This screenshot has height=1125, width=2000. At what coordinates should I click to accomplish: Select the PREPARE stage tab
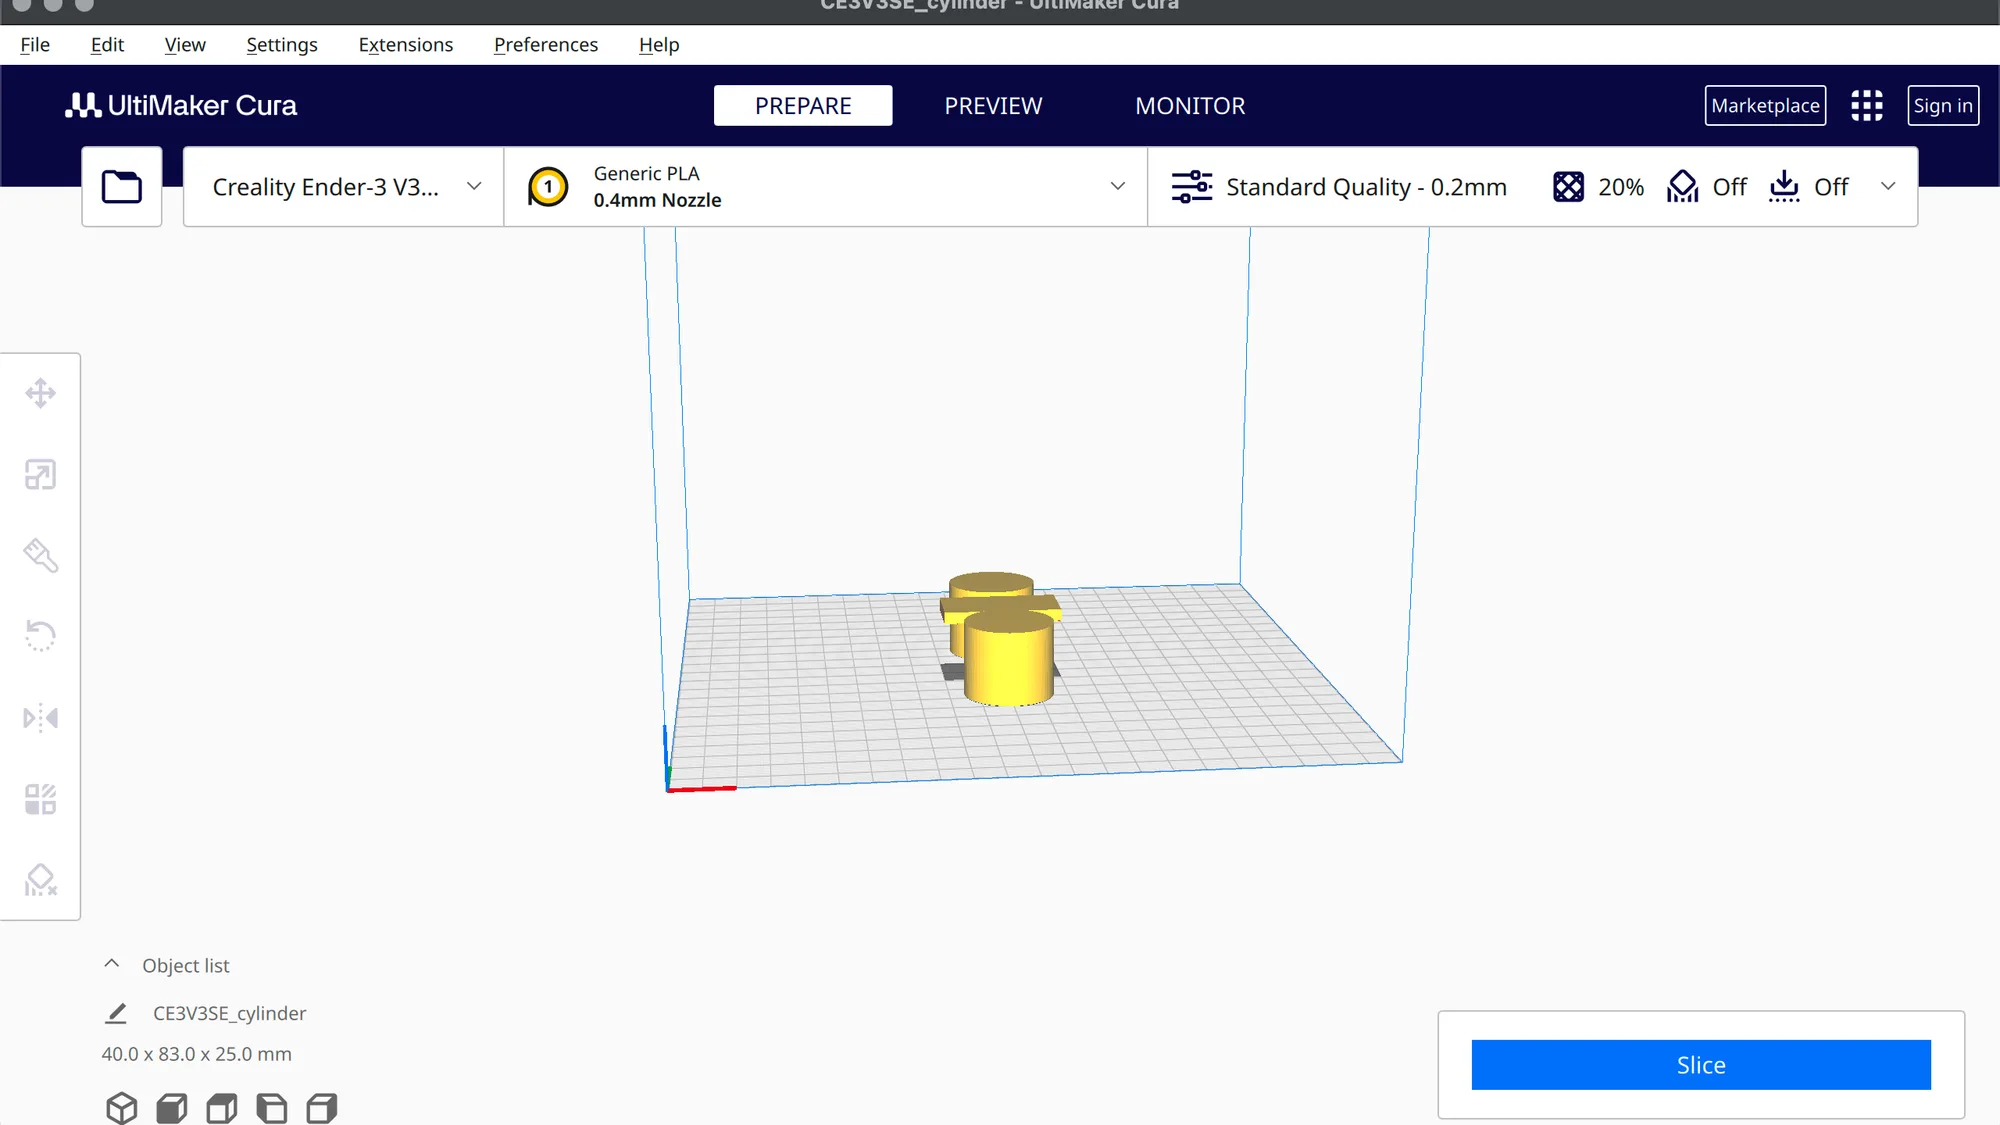(x=803, y=106)
